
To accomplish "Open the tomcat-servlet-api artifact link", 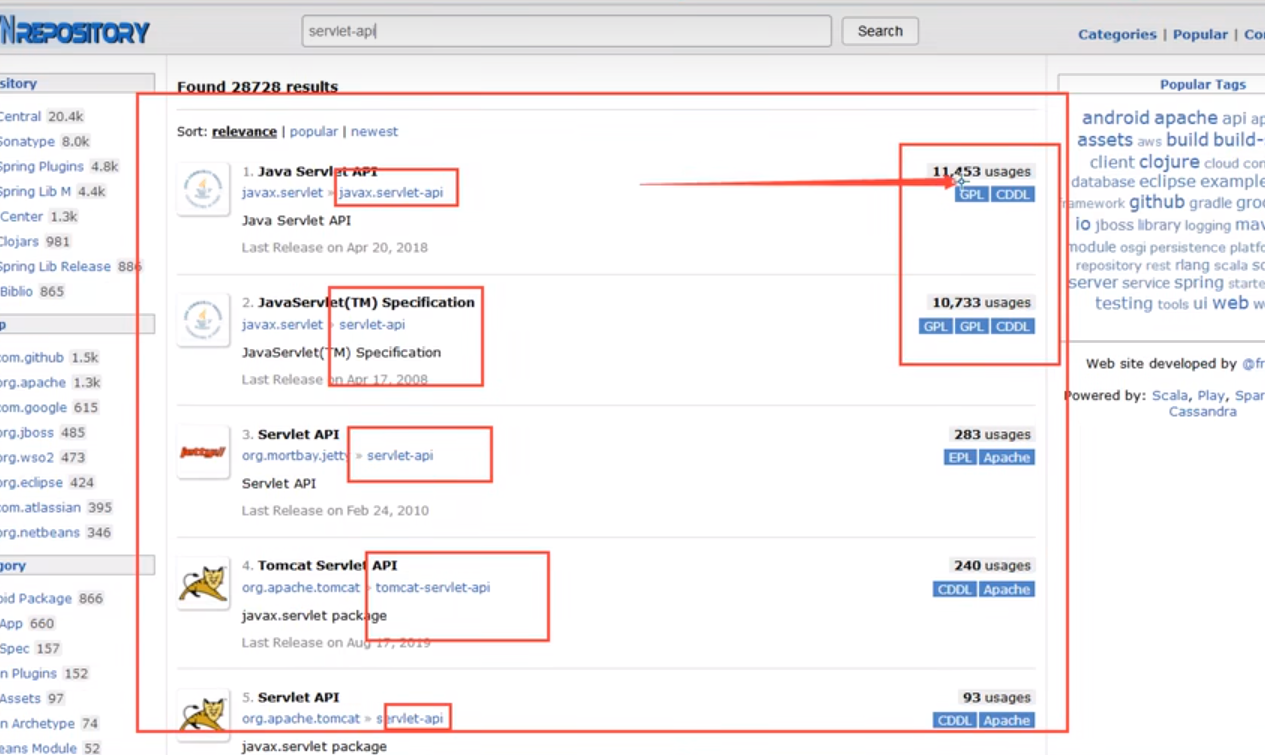I will click(x=433, y=587).
